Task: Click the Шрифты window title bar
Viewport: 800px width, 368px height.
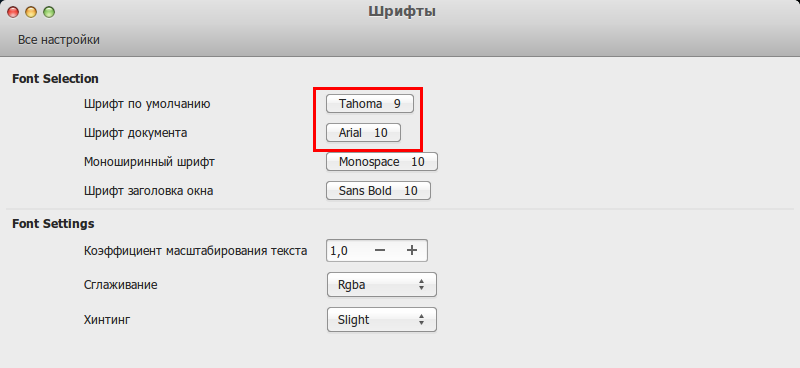Action: click(x=402, y=11)
